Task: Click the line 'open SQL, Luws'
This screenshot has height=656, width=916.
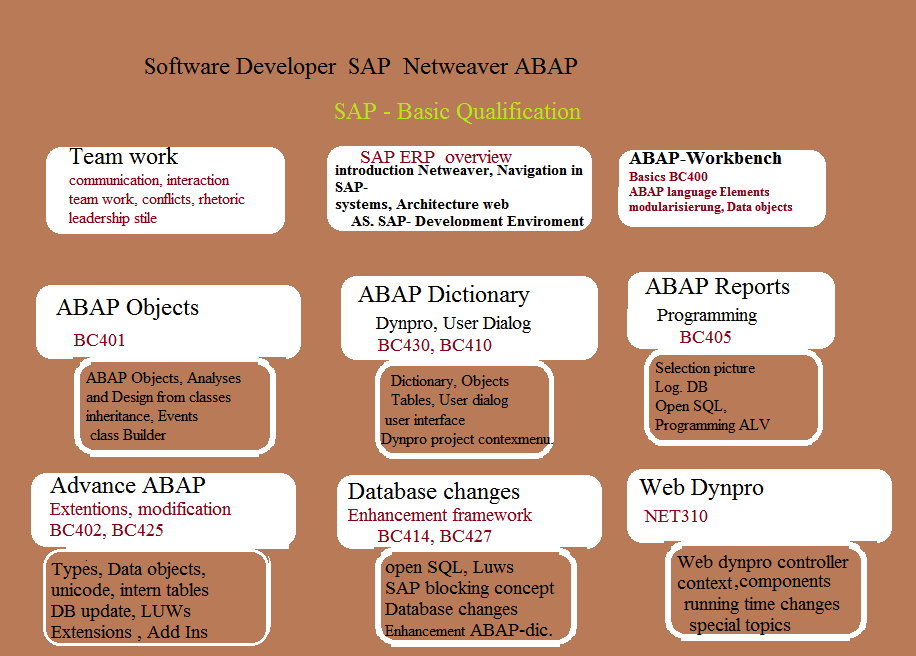Action: pyautogui.click(x=449, y=567)
